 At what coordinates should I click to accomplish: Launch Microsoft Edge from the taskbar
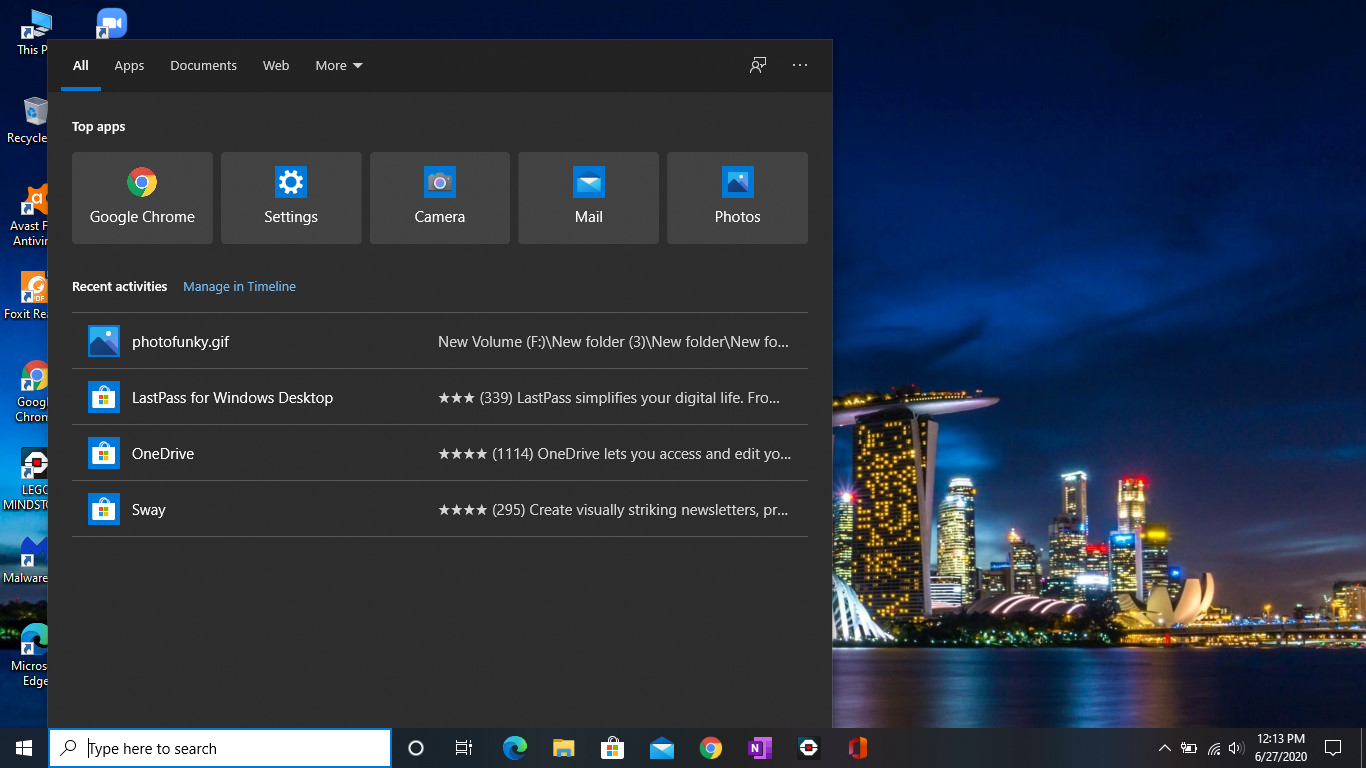point(515,748)
